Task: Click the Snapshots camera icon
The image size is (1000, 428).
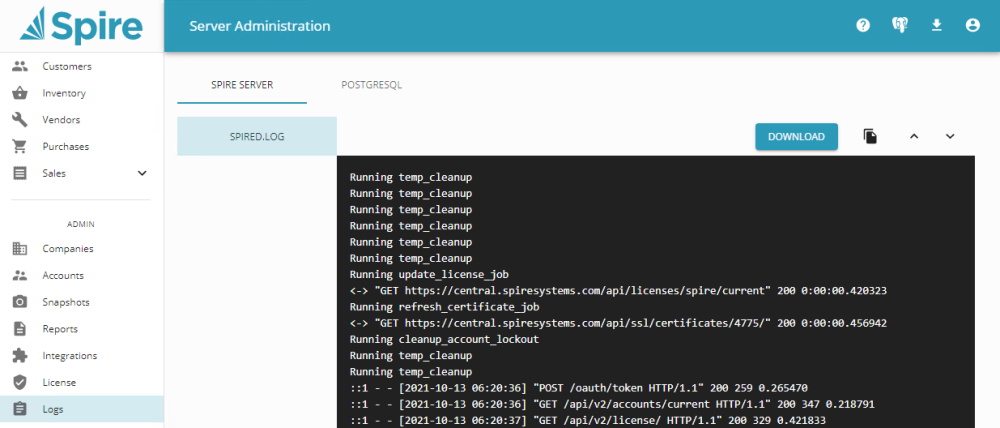Action: [x=20, y=302]
